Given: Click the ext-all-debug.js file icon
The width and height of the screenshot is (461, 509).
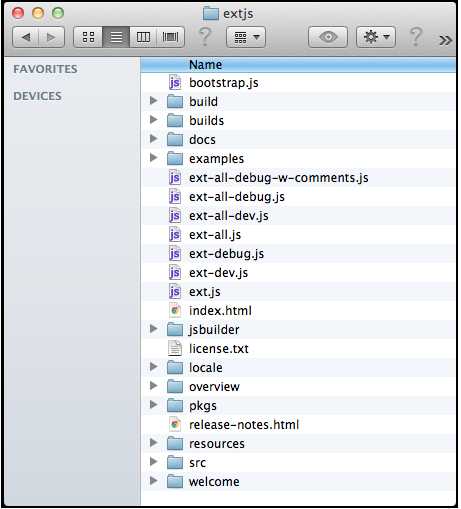Looking at the screenshot, I should tap(175, 197).
